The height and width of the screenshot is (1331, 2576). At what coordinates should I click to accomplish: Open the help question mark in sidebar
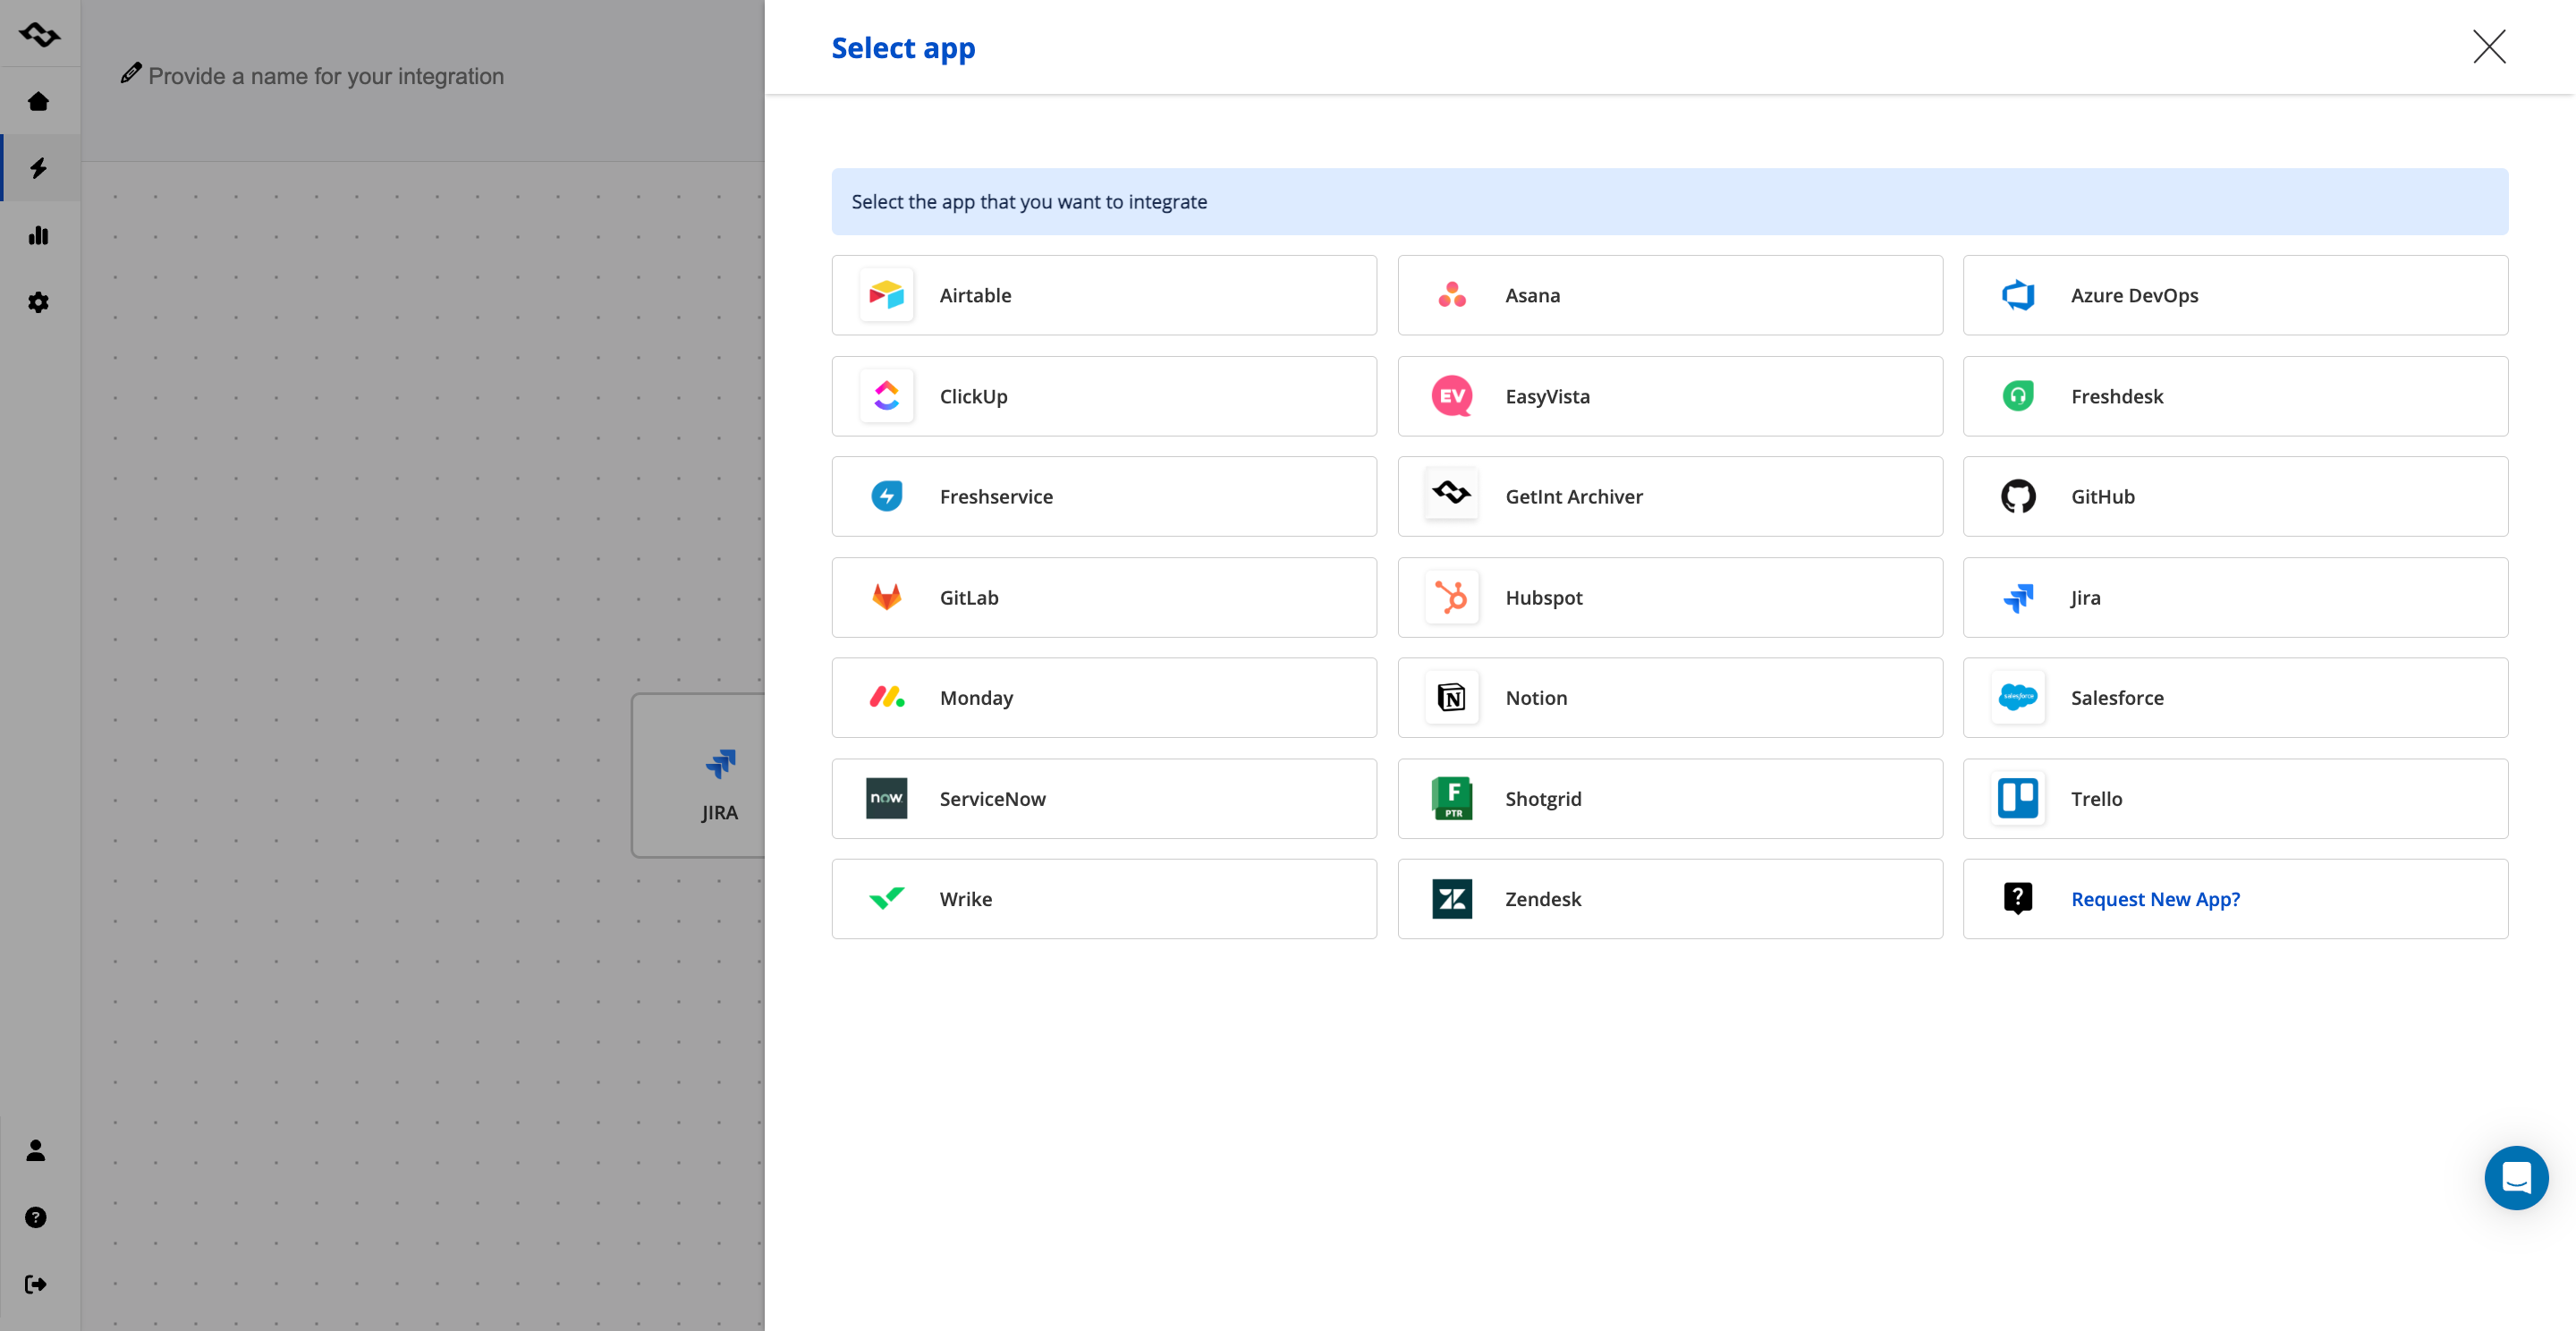[x=36, y=1217]
